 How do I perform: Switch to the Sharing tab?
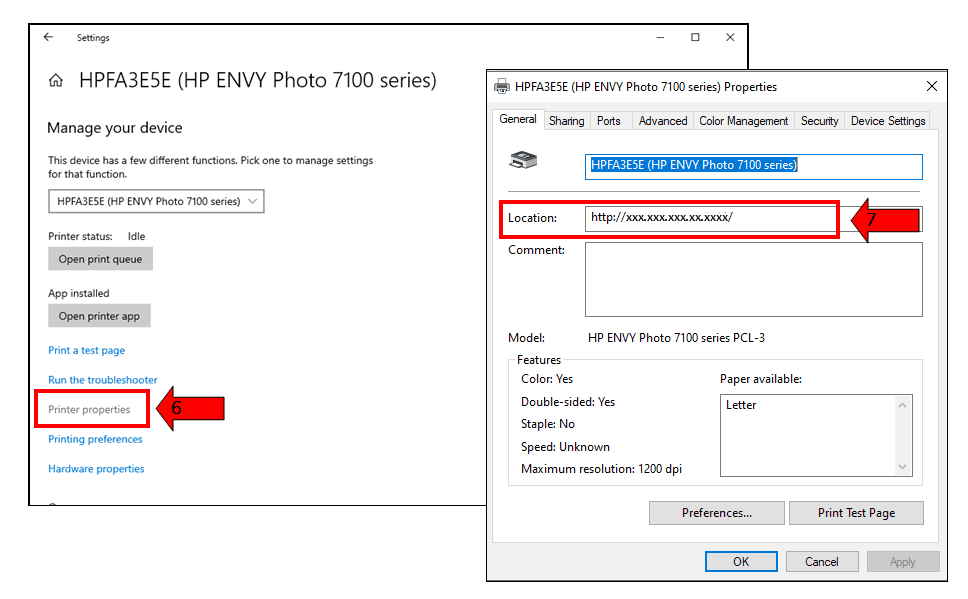click(x=566, y=120)
